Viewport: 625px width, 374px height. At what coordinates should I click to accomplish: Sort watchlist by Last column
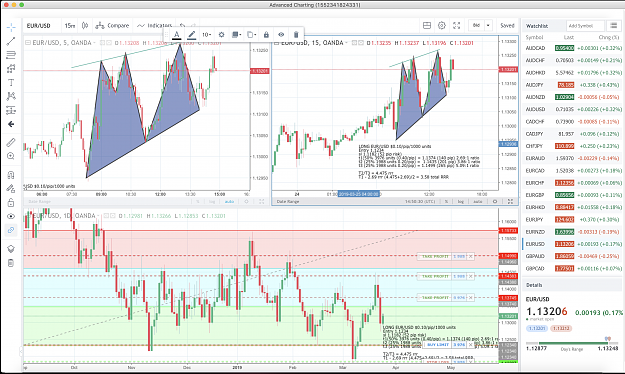pos(569,37)
